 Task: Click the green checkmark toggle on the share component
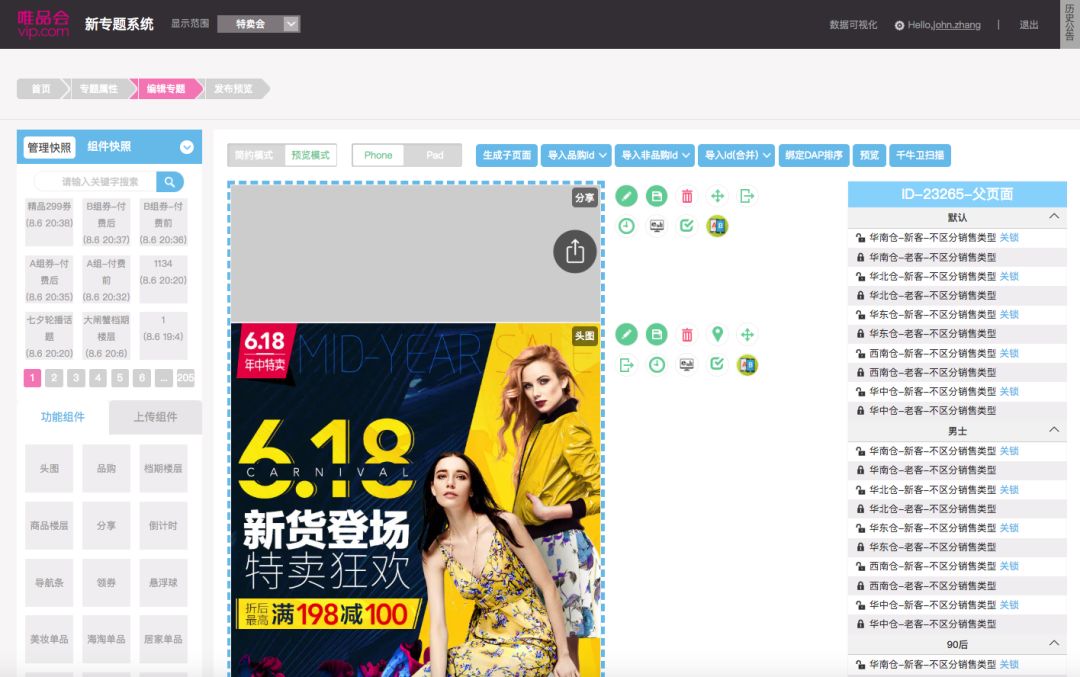click(687, 225)
